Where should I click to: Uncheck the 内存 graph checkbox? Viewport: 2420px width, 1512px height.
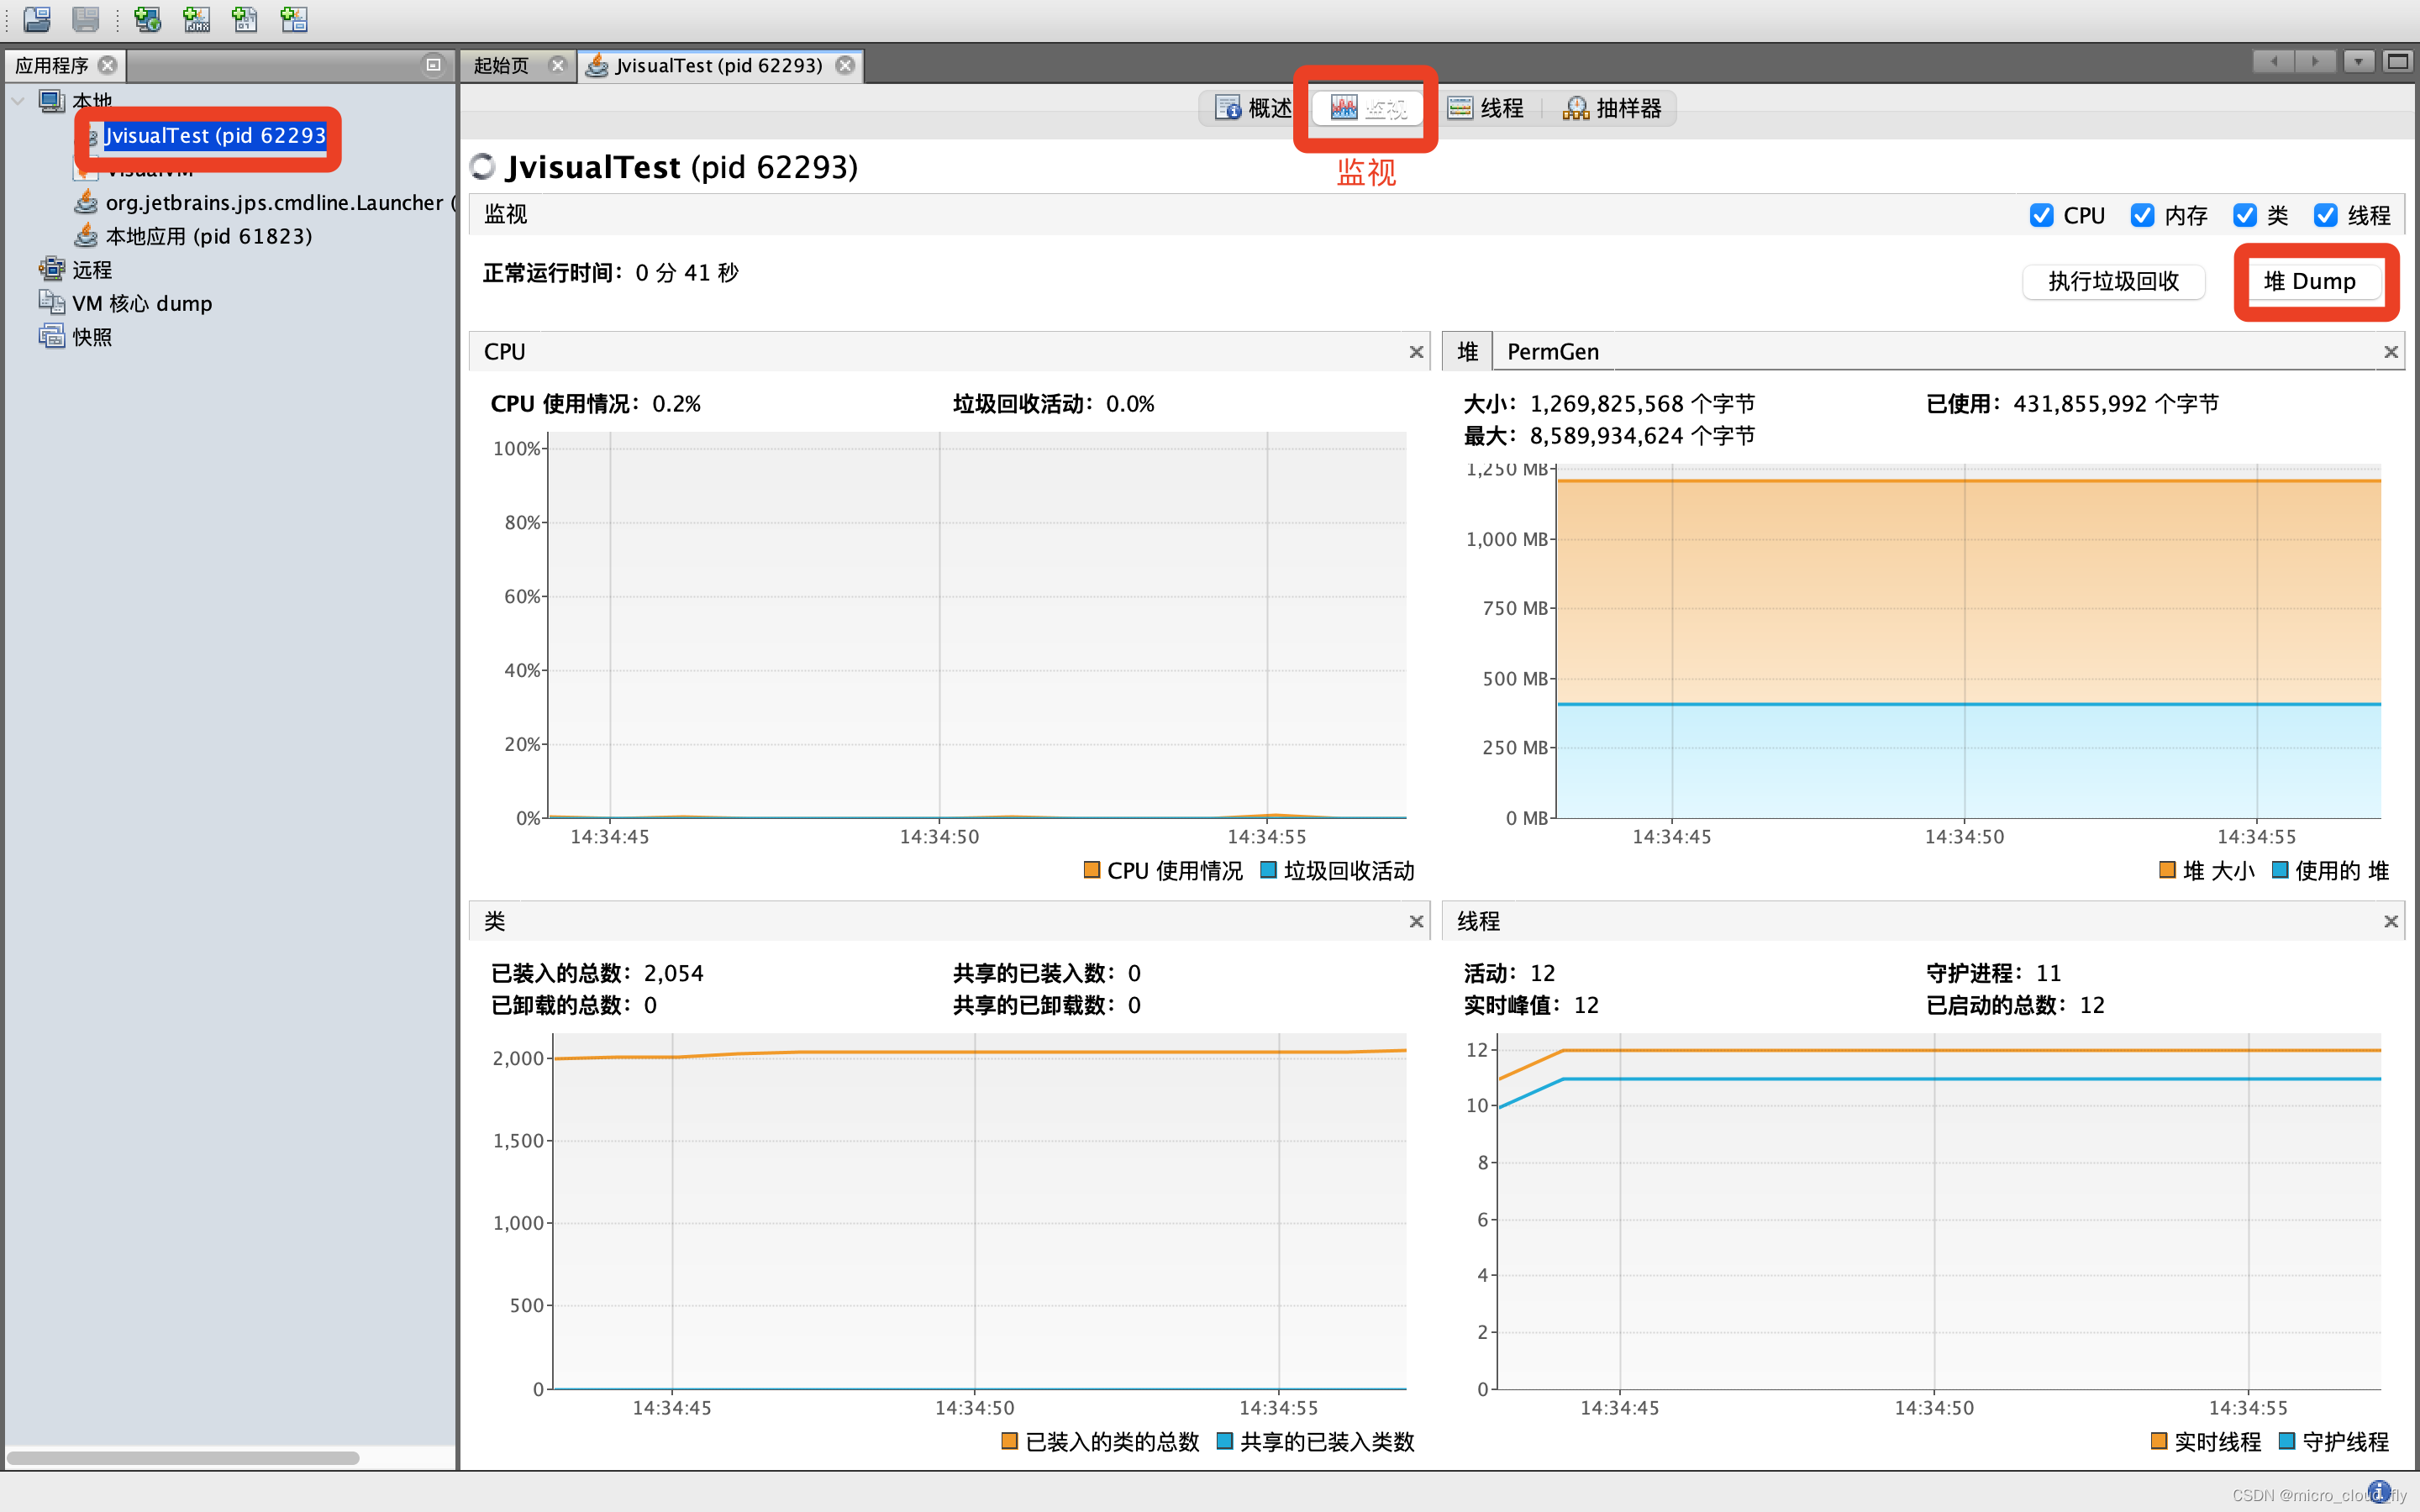point(2142,215)
